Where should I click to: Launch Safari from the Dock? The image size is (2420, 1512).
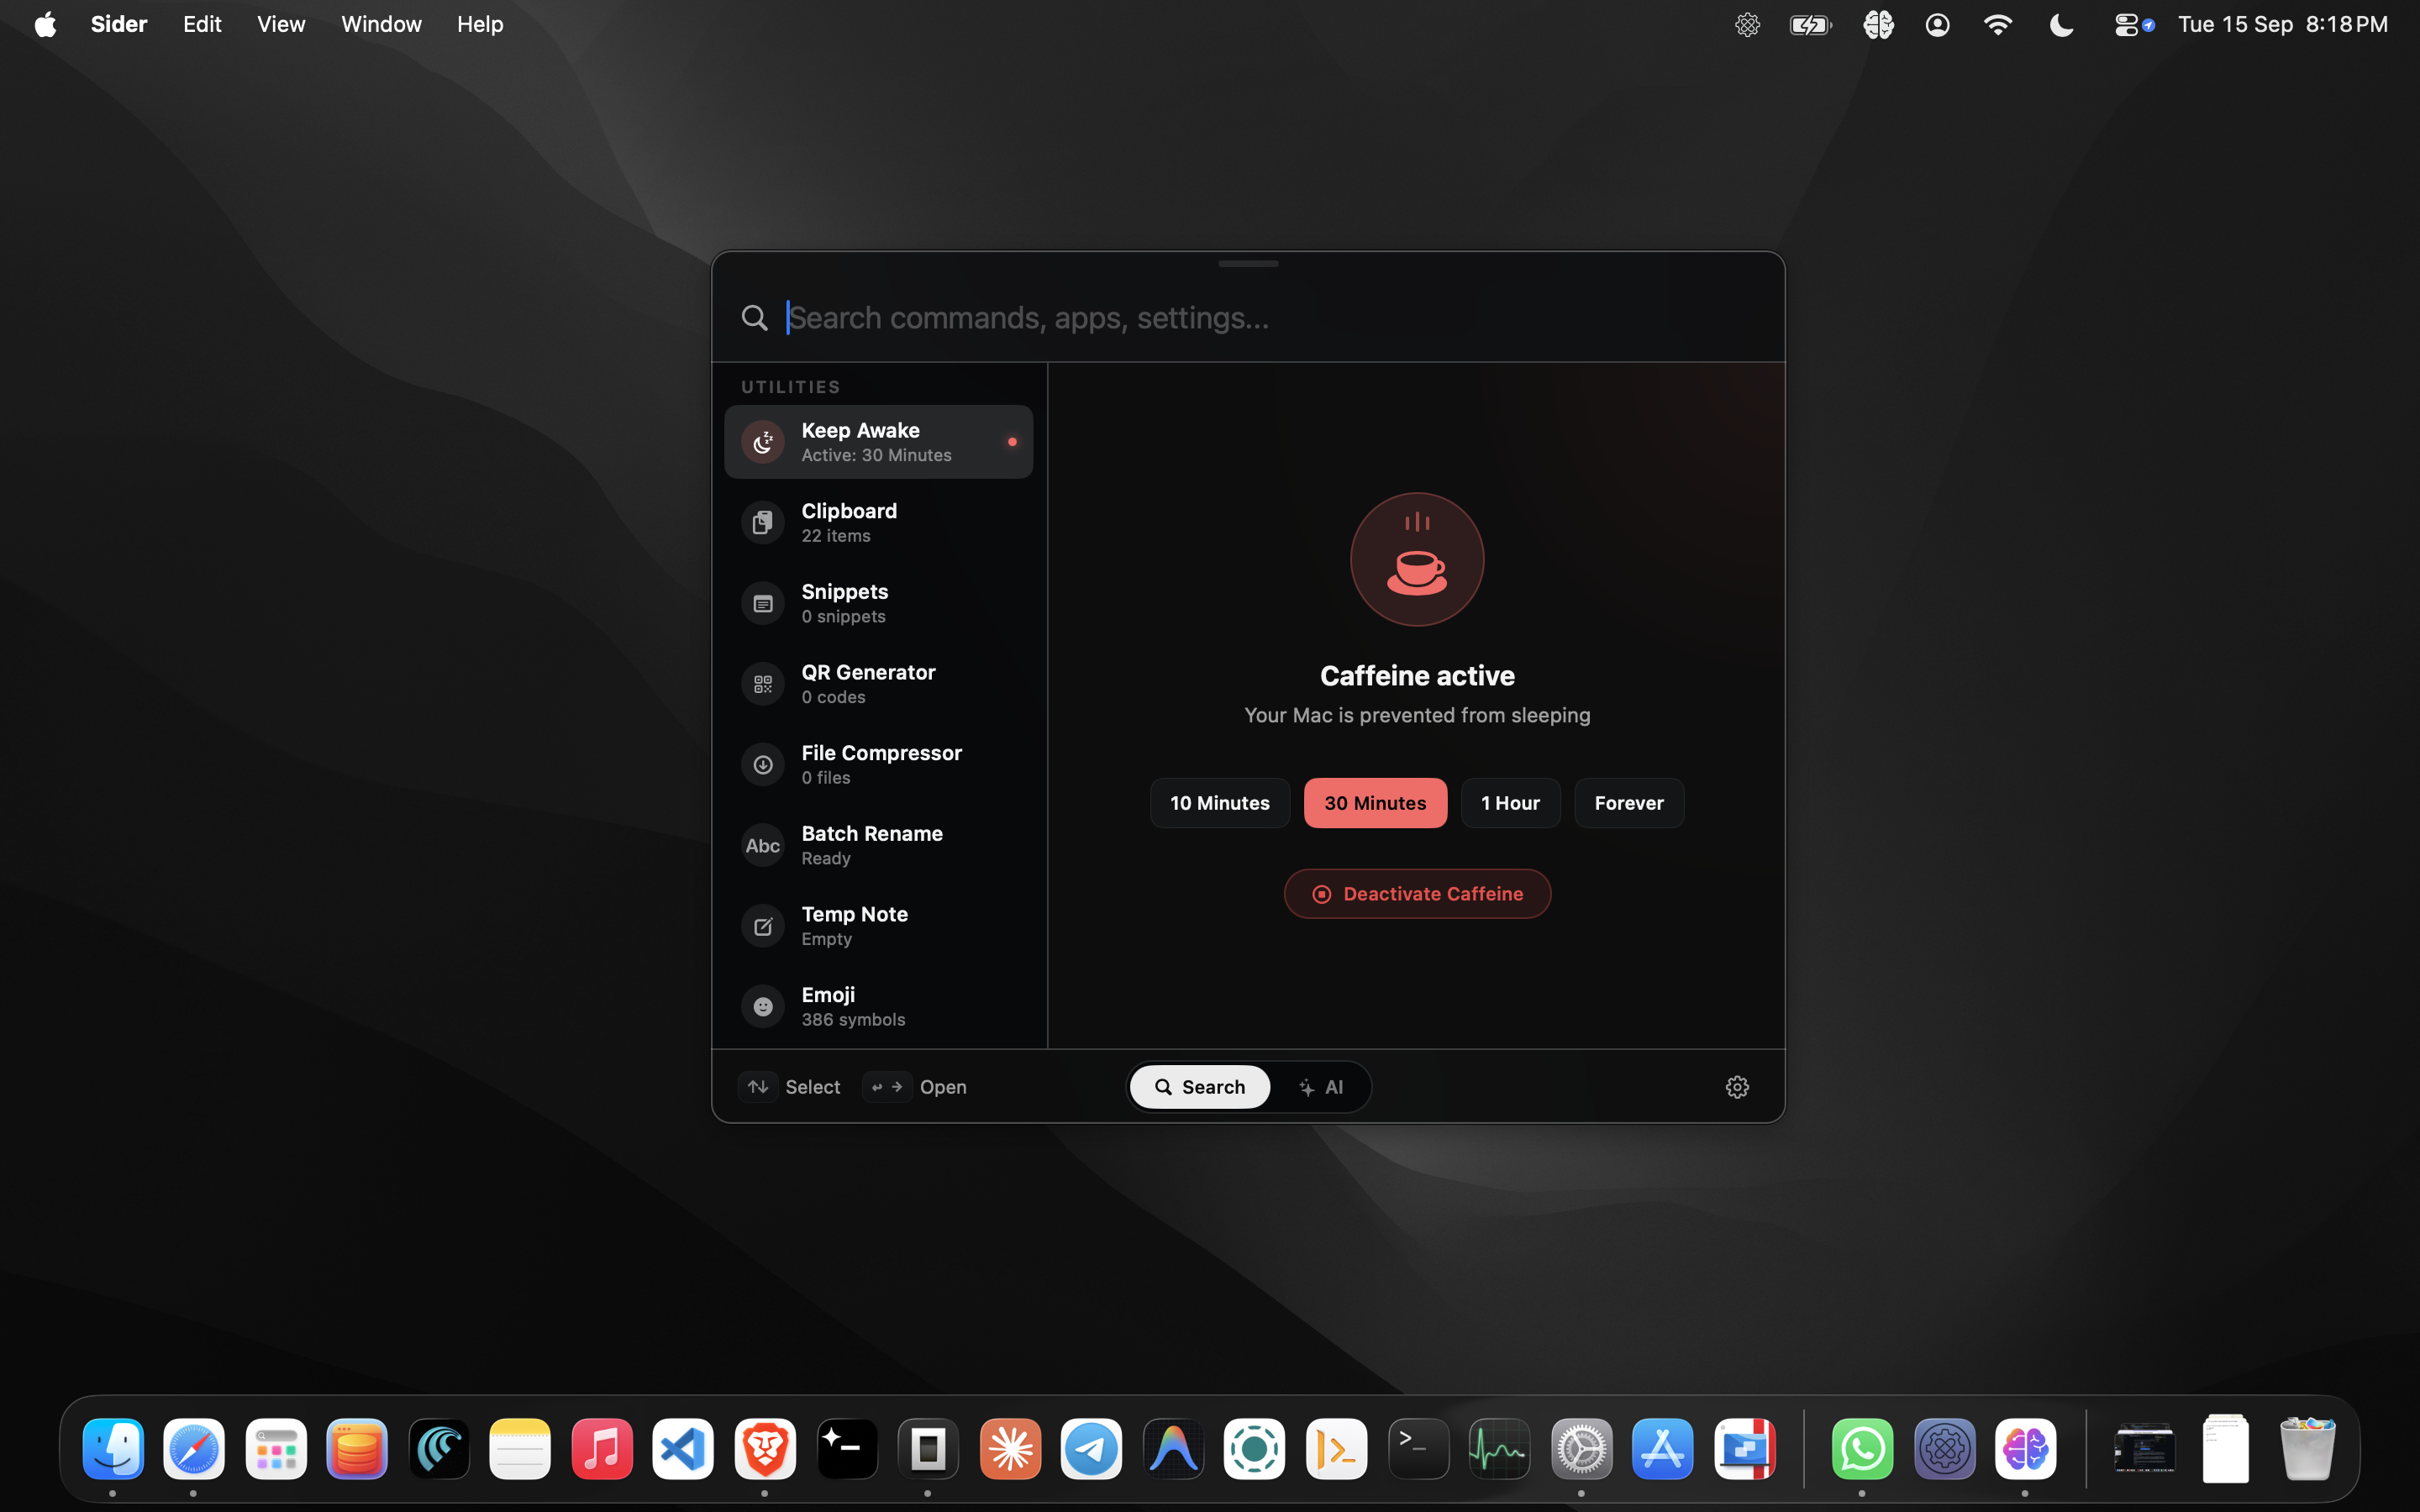click(x=194, y=1449)
